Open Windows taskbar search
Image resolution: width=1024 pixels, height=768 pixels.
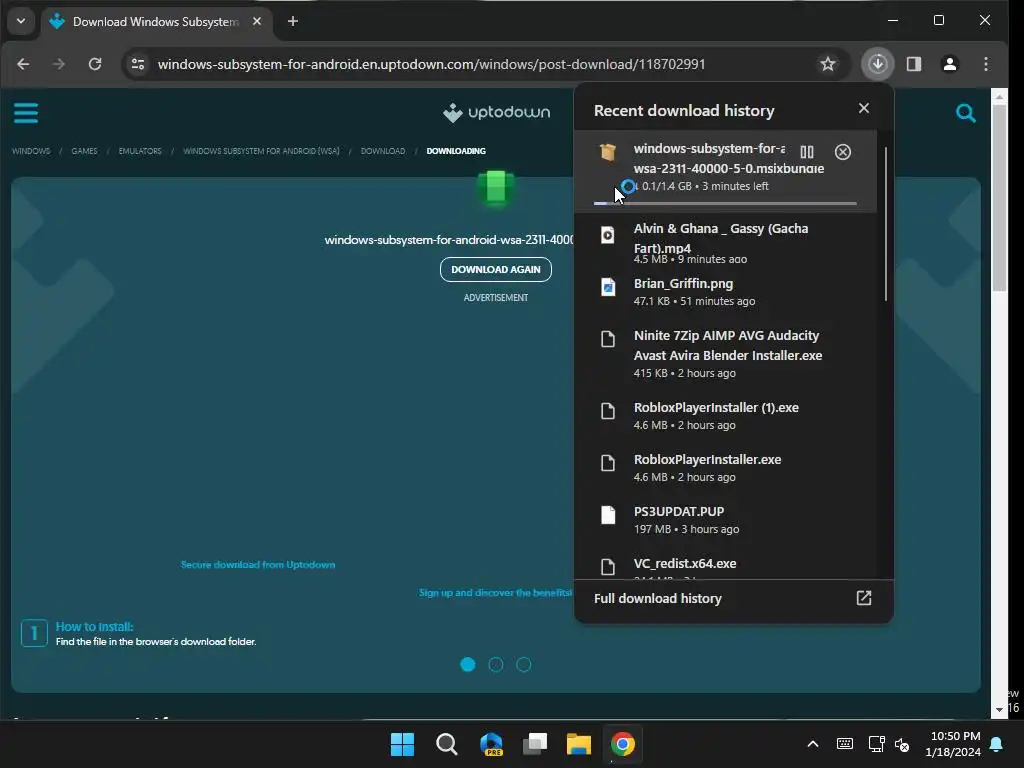pos(447,744)
